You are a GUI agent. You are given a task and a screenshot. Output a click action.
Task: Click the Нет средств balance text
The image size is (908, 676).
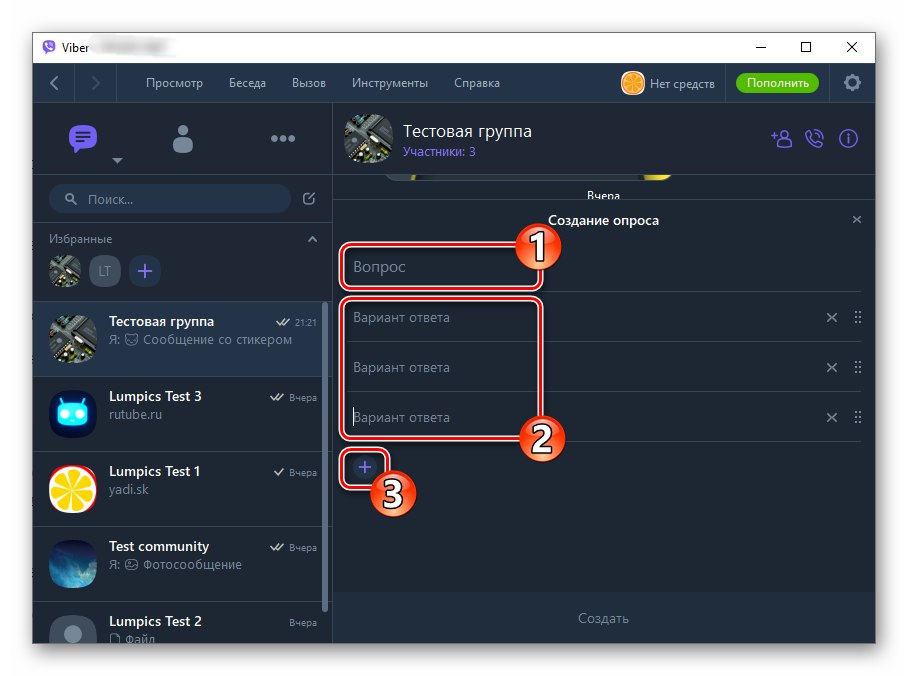(682, 83)
